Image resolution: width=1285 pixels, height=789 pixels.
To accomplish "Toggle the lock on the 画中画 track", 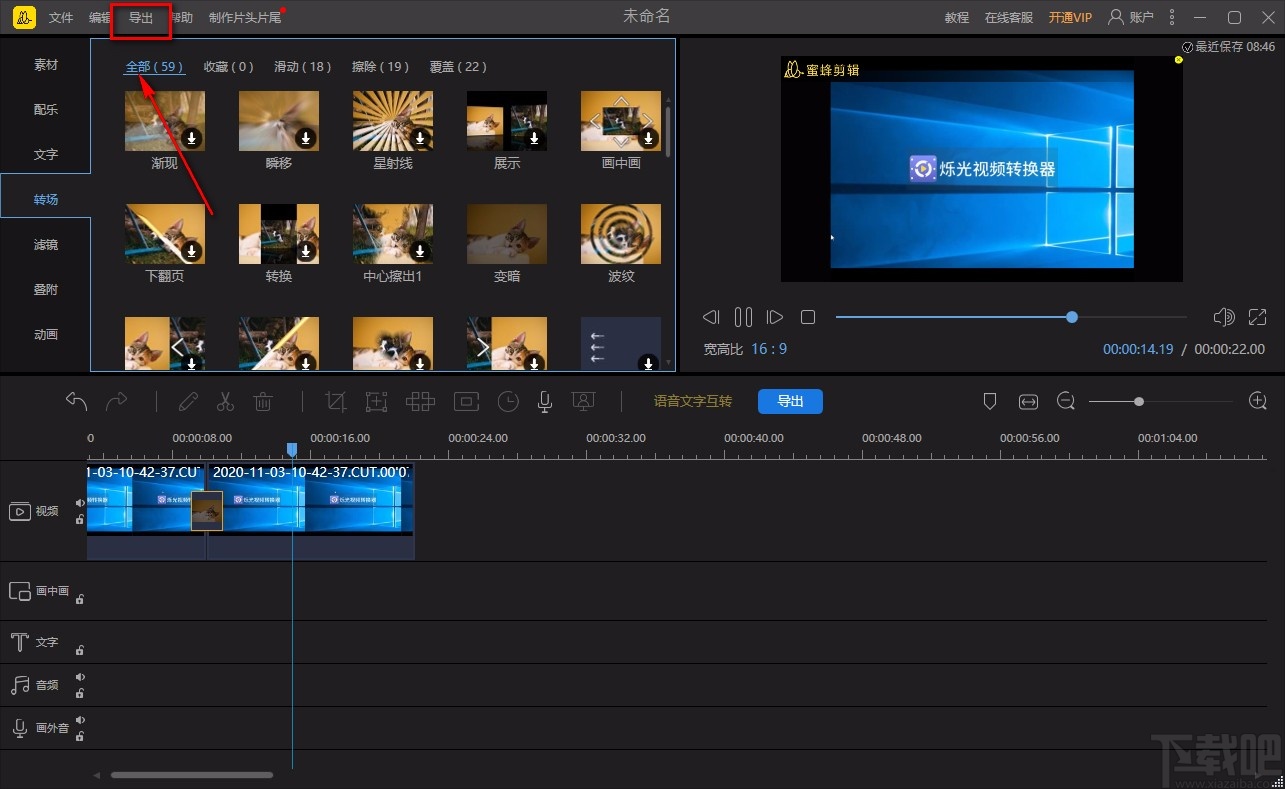I will [x=80, y=599].
